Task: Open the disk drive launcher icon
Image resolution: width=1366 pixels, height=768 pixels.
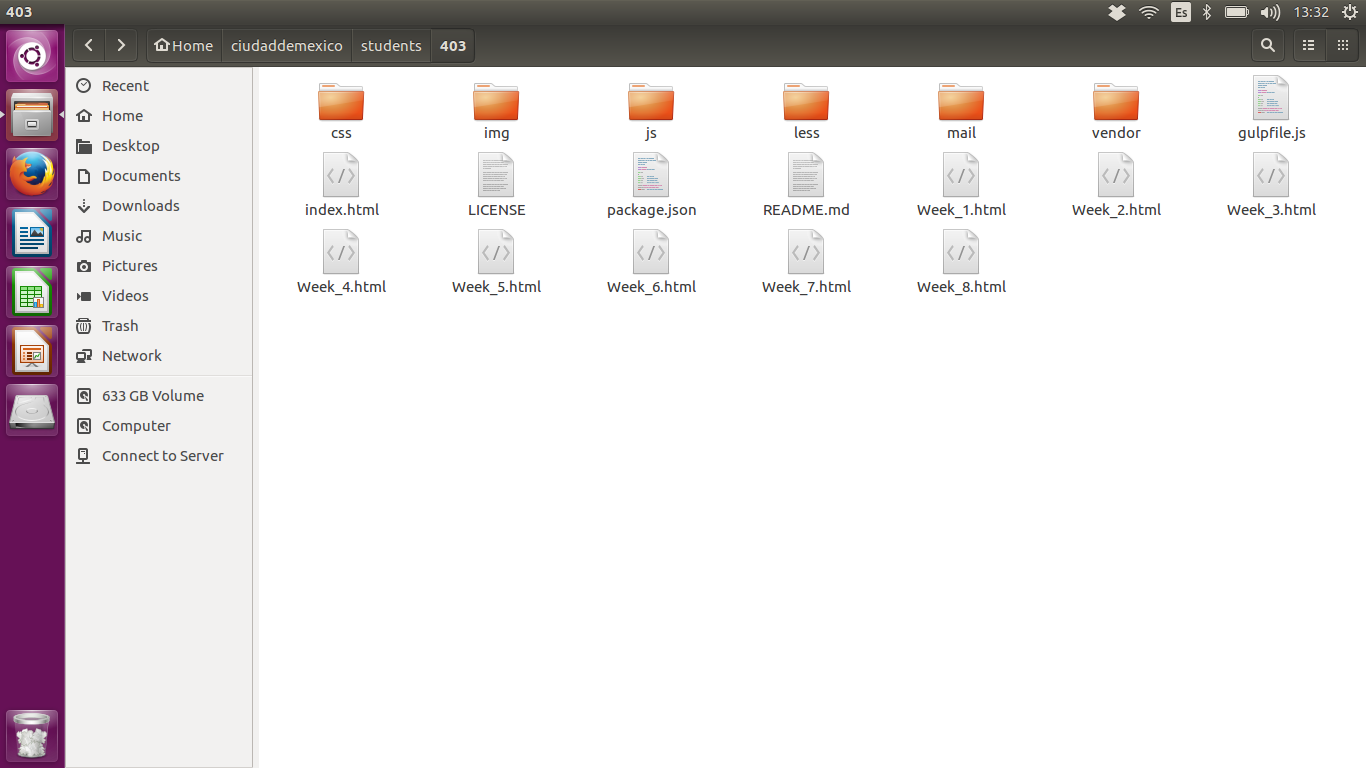Action: (x=32, y=410)
